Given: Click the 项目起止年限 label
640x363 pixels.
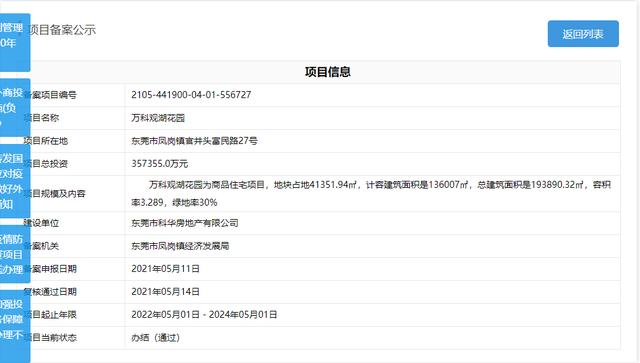Looking at the screenshot, I should click(x=50, y=314).
